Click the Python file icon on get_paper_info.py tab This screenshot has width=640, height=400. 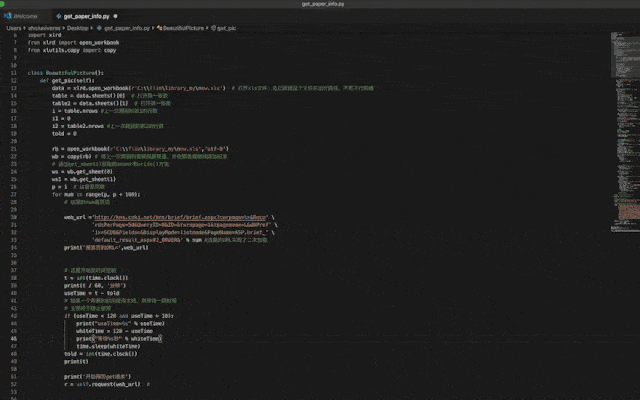click(59, 16)
